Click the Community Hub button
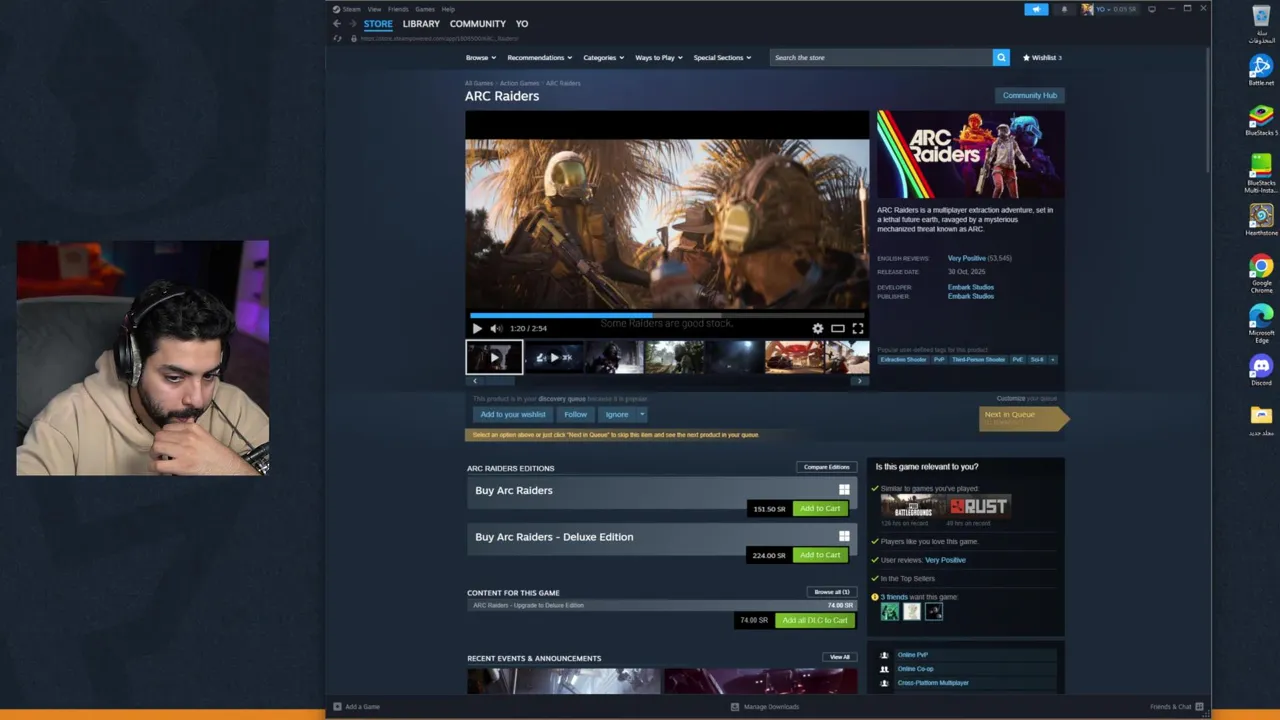 point(1029,95)
